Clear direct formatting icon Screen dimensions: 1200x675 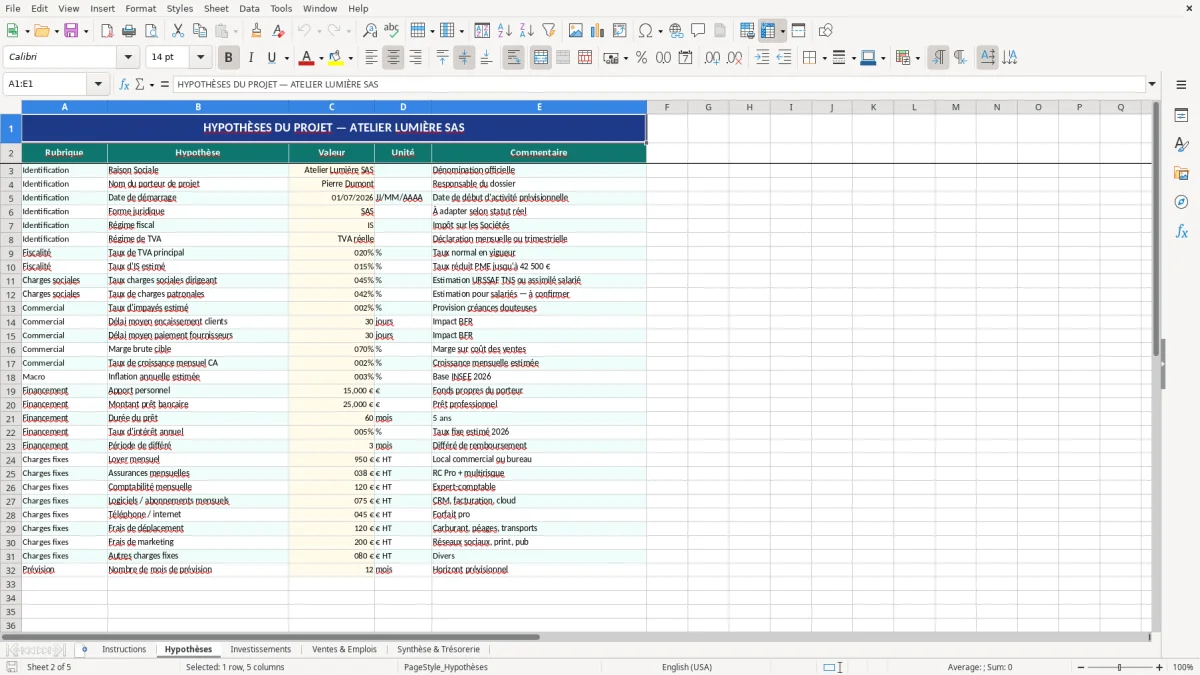point(278,31)
